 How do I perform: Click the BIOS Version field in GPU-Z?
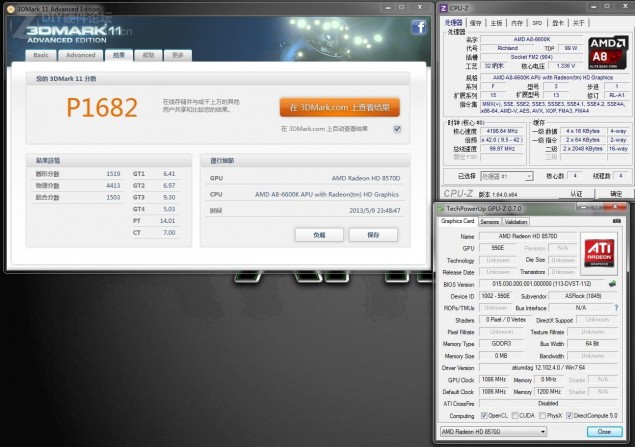541,284
